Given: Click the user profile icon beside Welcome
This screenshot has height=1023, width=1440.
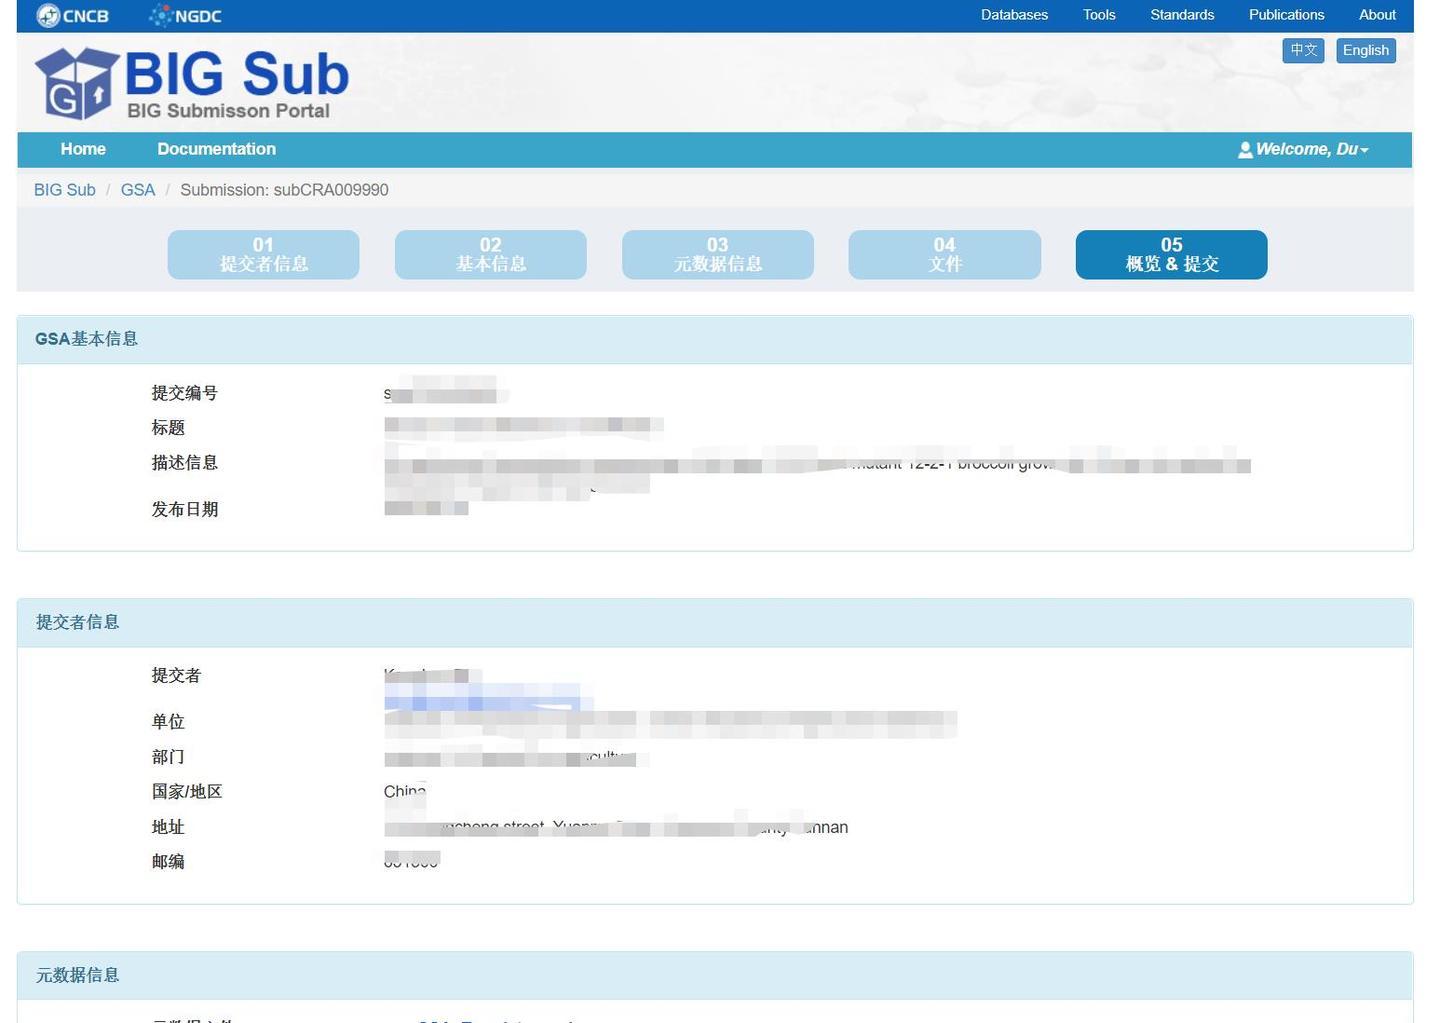Looking at the screenshot, I should click(1245, 150).
